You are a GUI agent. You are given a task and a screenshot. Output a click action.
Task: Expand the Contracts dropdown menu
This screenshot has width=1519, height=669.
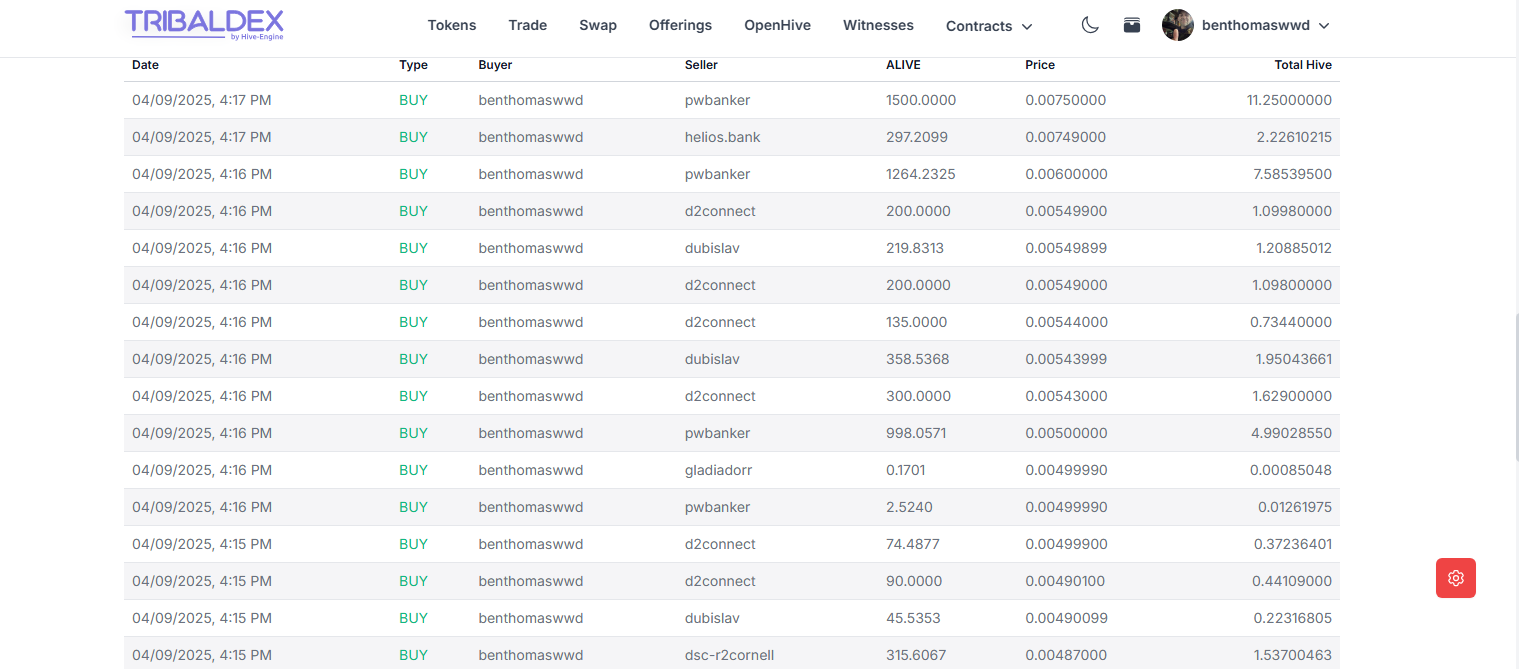point(989,26)
